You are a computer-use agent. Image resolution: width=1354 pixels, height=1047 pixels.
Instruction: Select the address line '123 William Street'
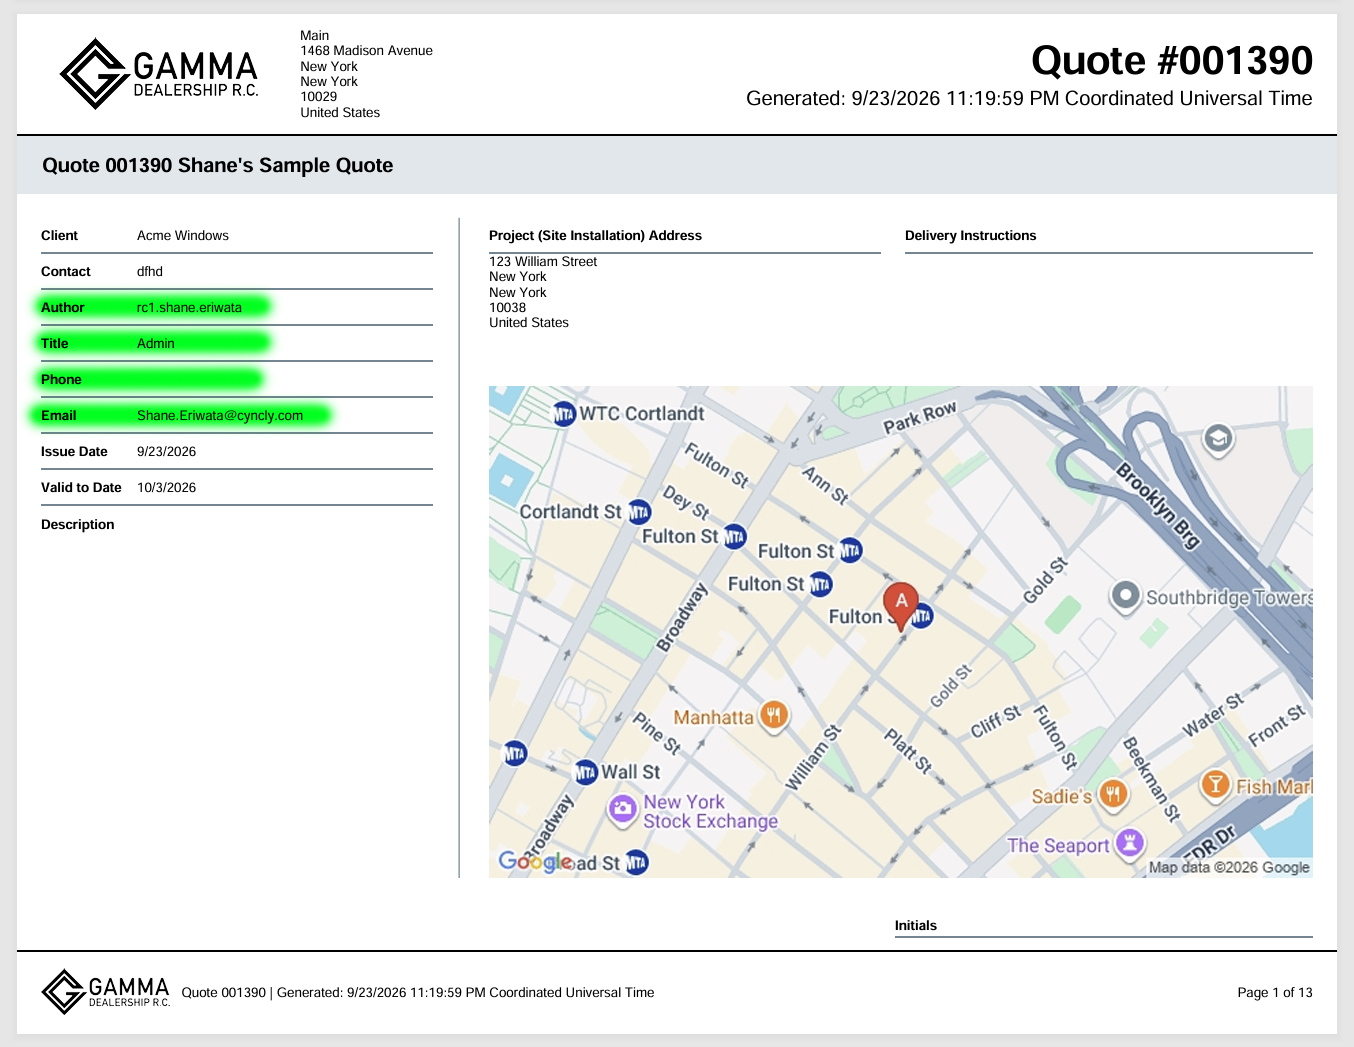coord(543,262)
